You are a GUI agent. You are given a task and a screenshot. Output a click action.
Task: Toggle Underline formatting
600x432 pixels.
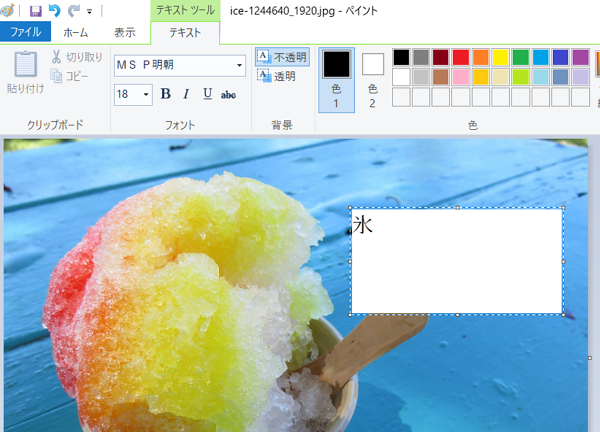click(207, 94)
